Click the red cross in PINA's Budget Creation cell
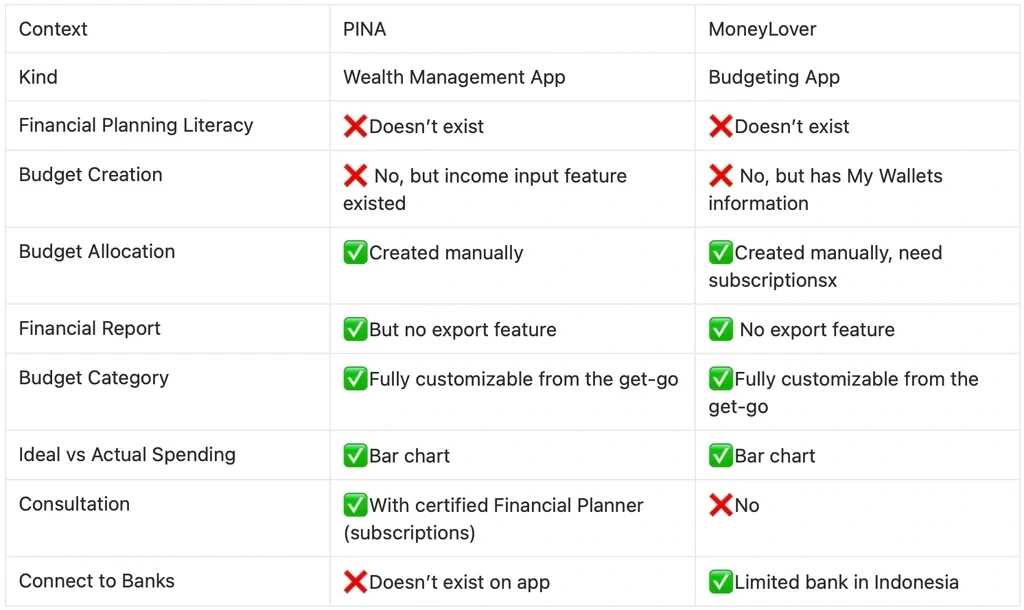This screenshot has height=610, width=1024. coord(355,176)
